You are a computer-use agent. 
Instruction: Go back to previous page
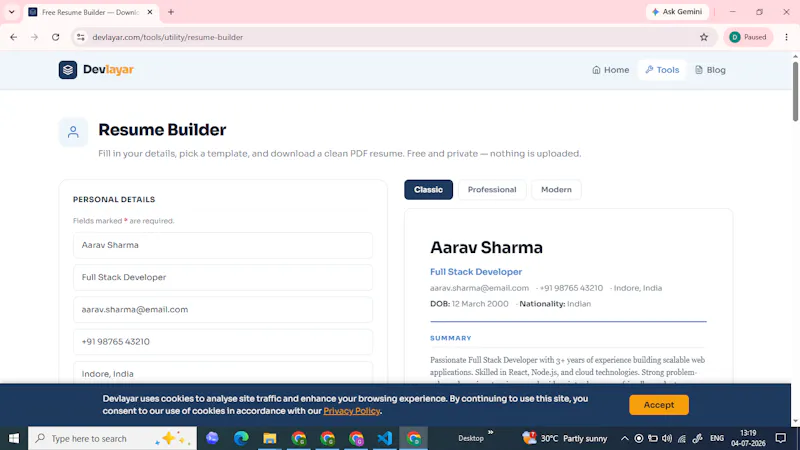tap(14, 37)
